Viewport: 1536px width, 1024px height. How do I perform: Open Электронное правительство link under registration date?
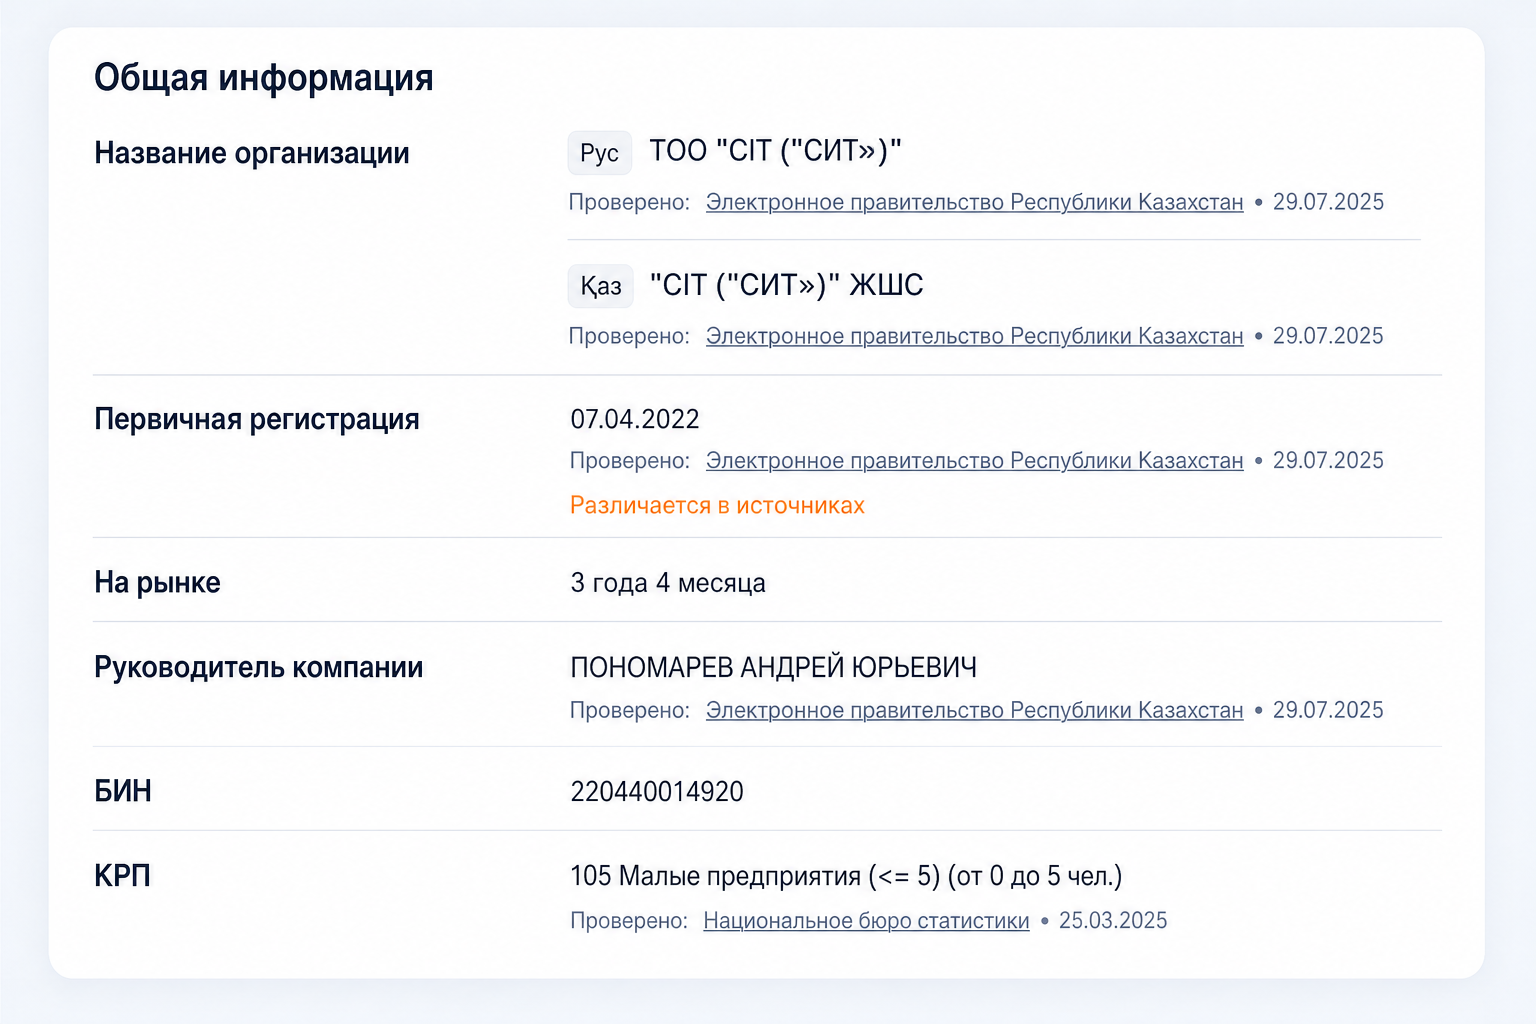[x=975, y=461]
